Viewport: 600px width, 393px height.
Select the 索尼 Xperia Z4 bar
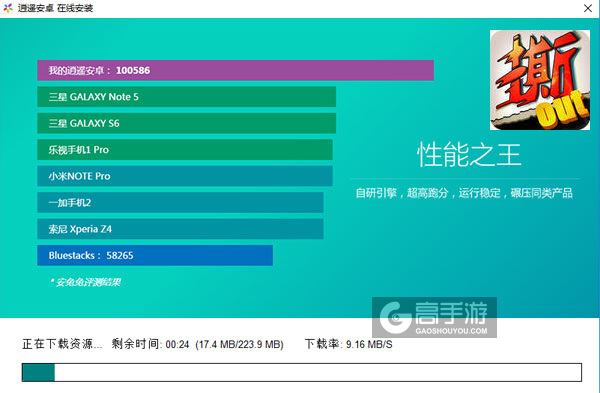pos(180,229)
